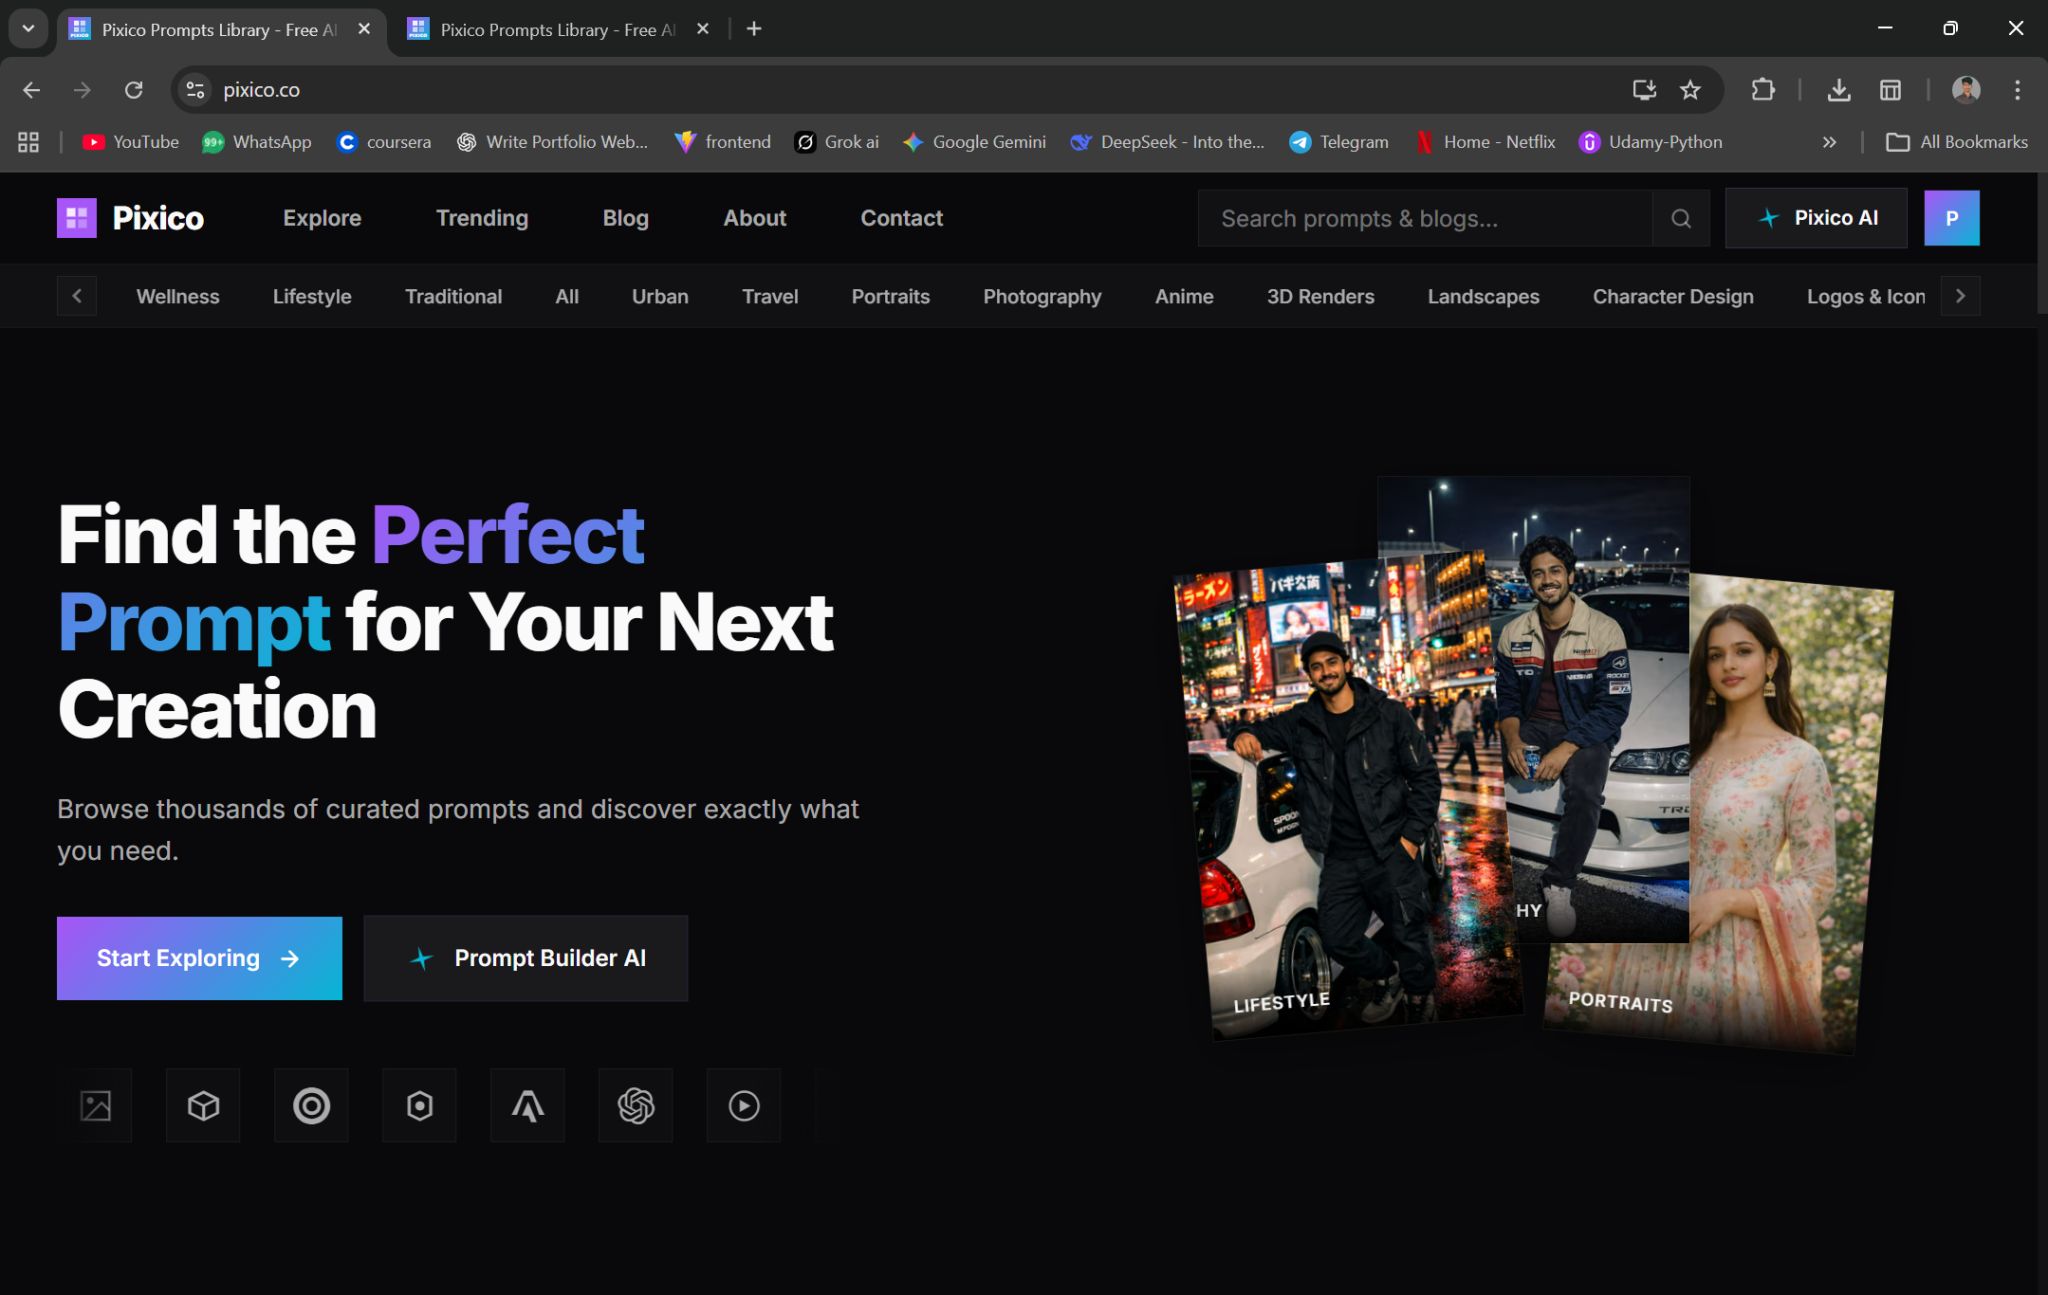This screenshot has height=1295, width=2048.
Task: Open the P profile avatar
Action: (x=1951, y=218)
